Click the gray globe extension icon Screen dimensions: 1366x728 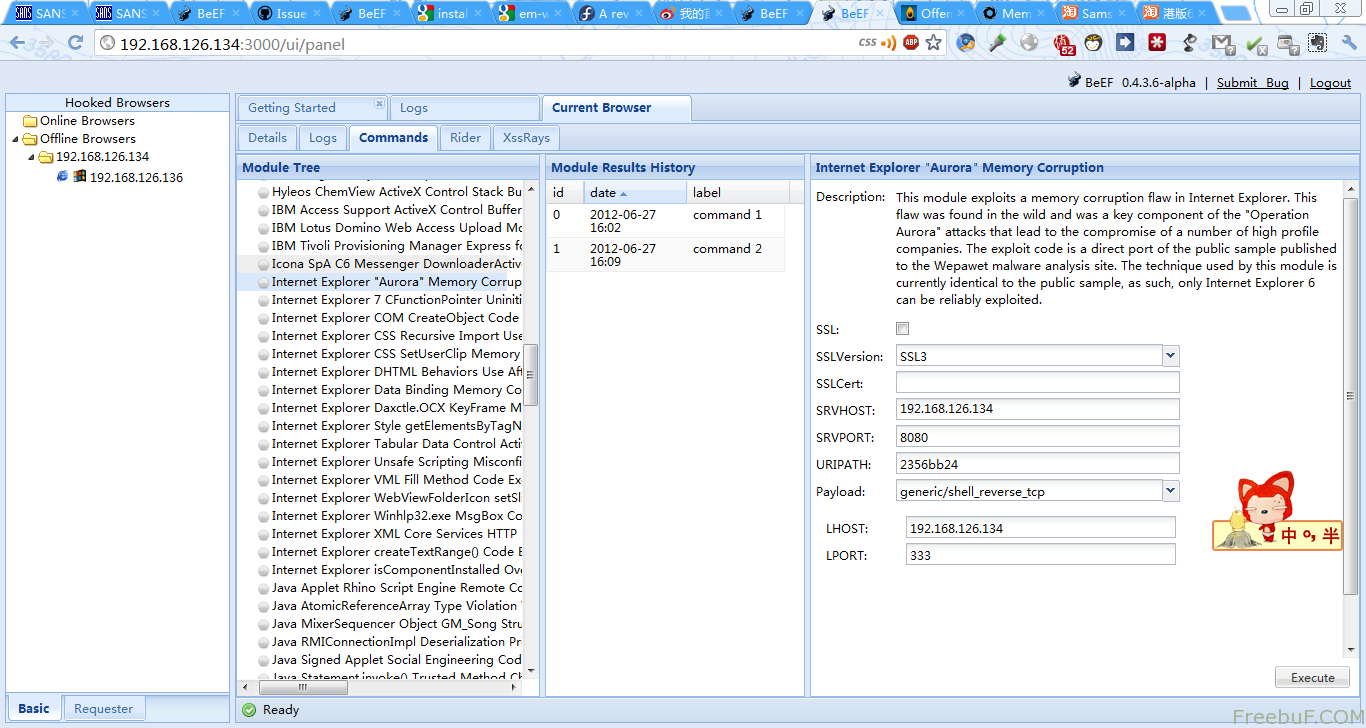pyautogui.click(x=1029, y=43)
